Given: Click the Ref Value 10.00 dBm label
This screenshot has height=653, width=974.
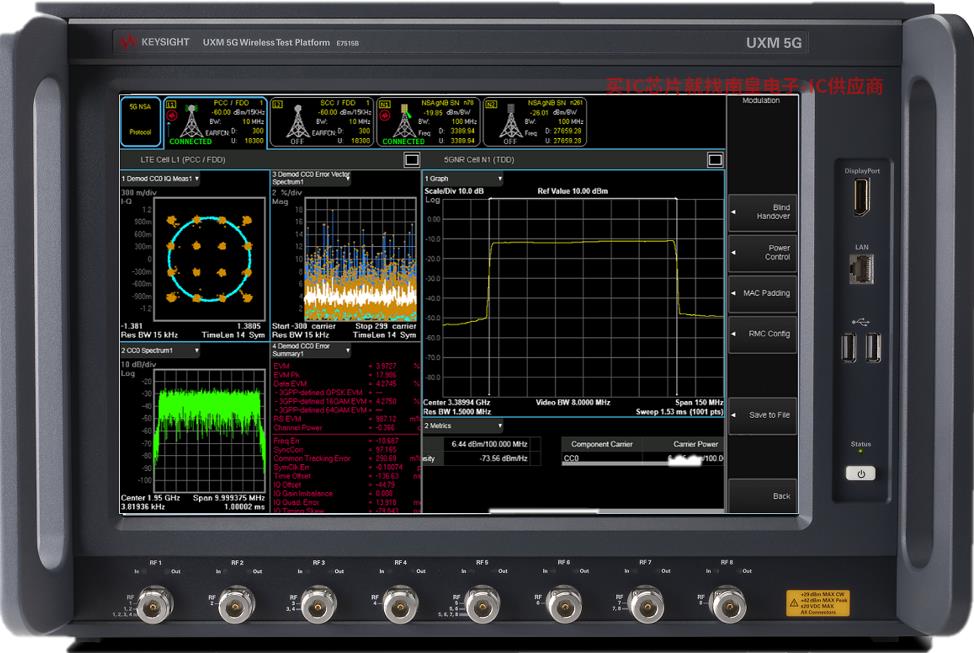Looking at the screenshot, I should coord(573,191).
